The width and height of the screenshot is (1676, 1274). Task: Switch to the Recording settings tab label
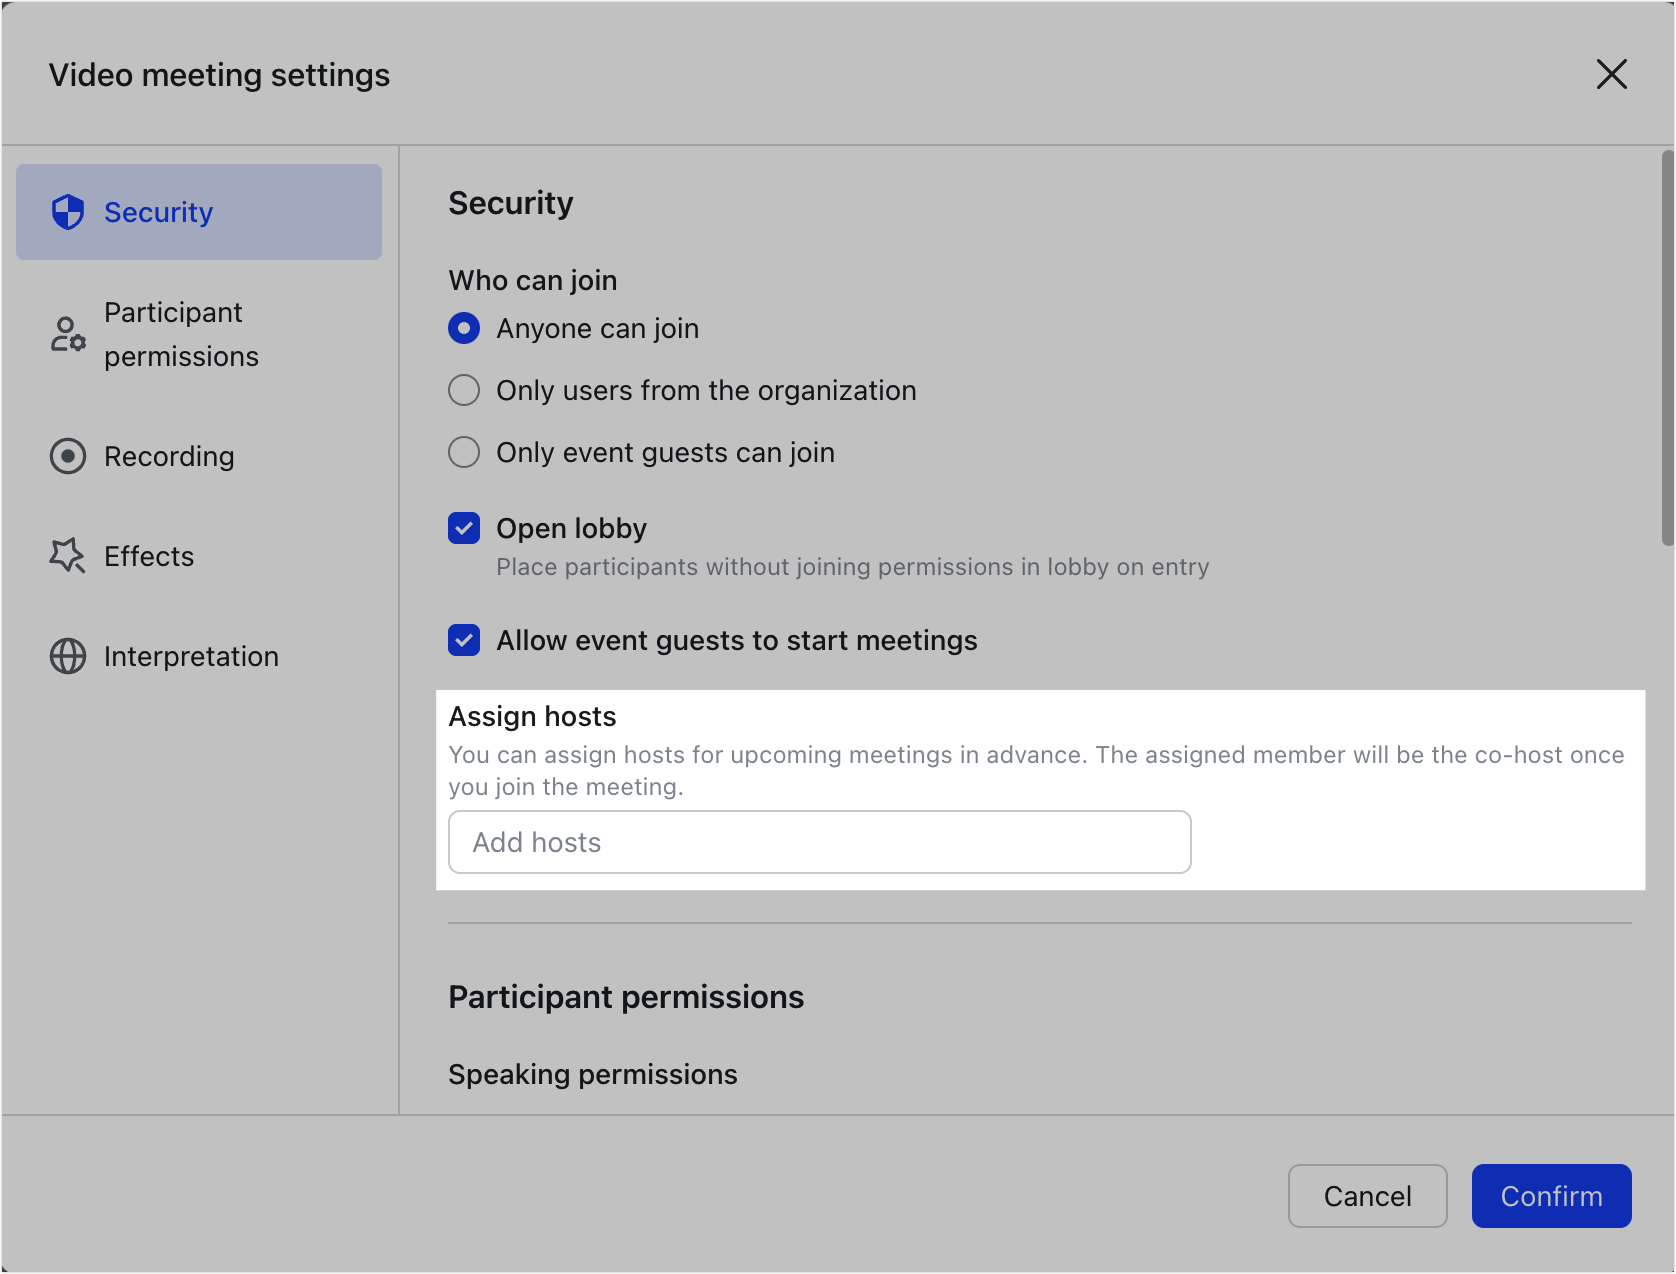tap(169, 456)
